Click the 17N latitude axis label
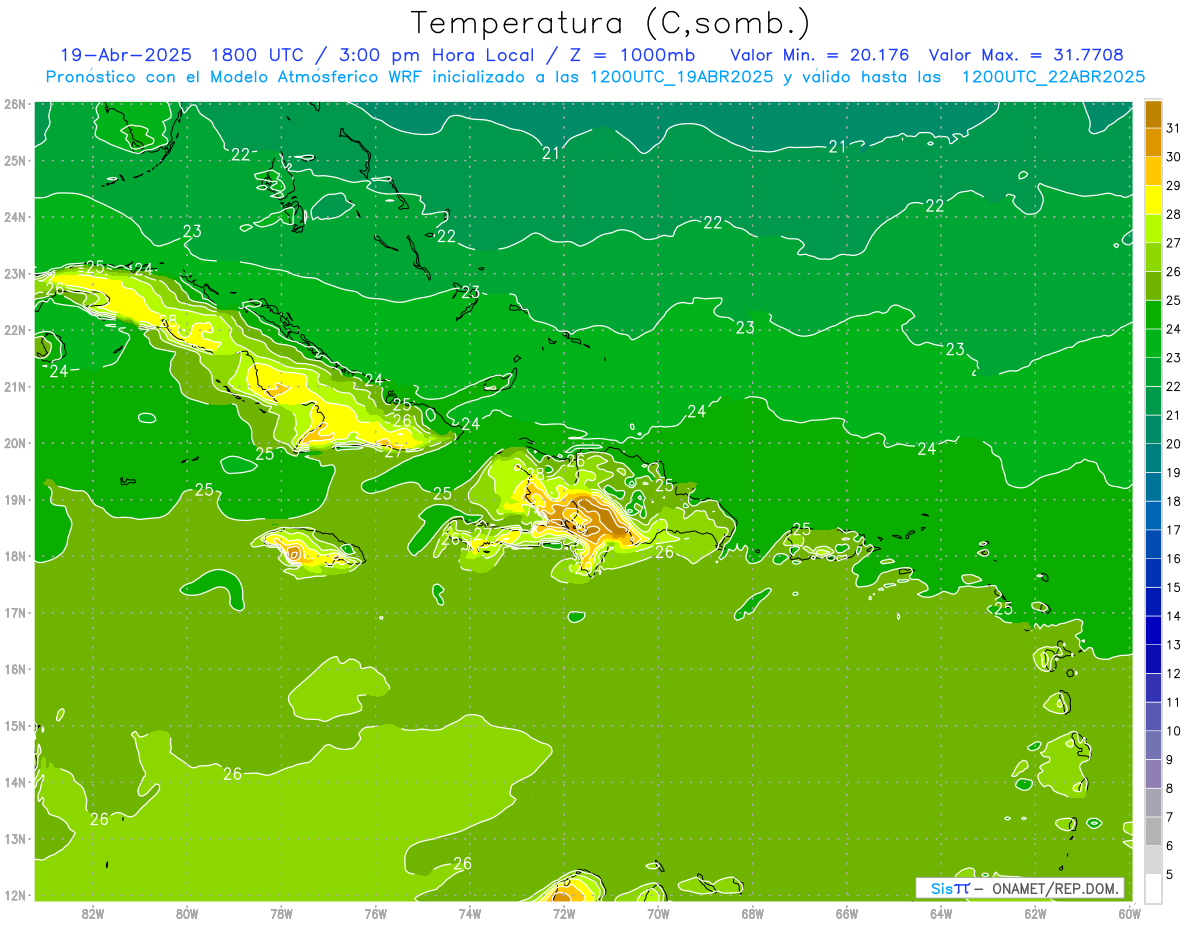 (14, 613)
